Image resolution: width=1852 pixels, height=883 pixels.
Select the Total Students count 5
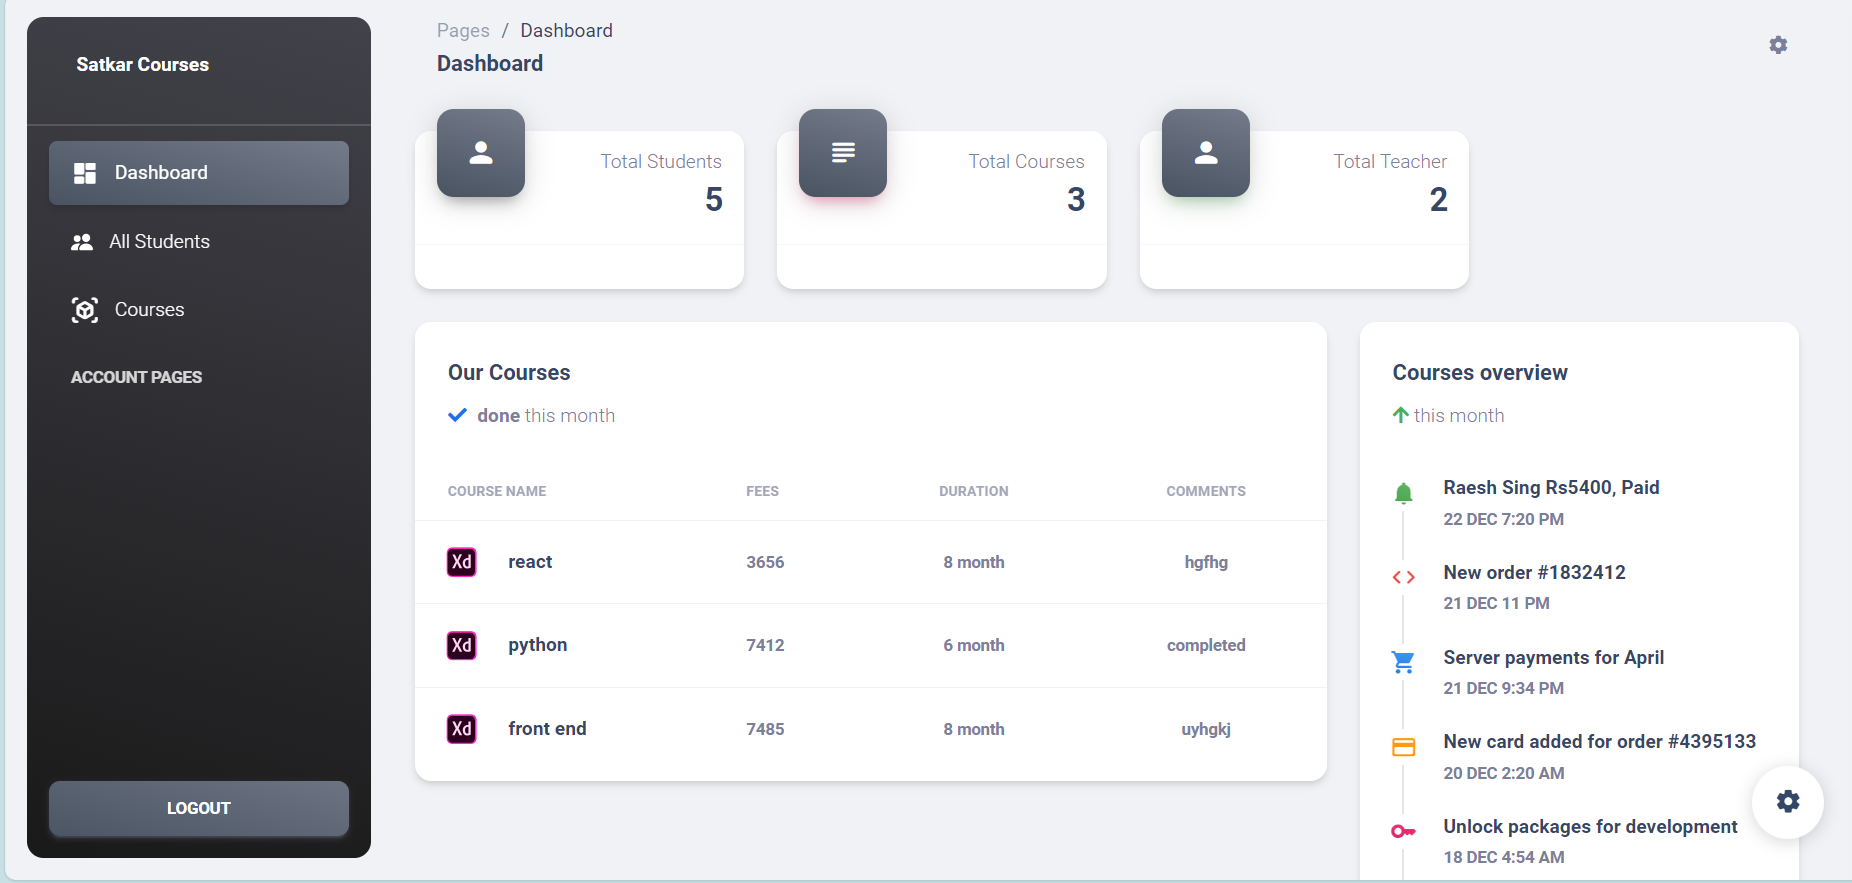tap(714, 200)
